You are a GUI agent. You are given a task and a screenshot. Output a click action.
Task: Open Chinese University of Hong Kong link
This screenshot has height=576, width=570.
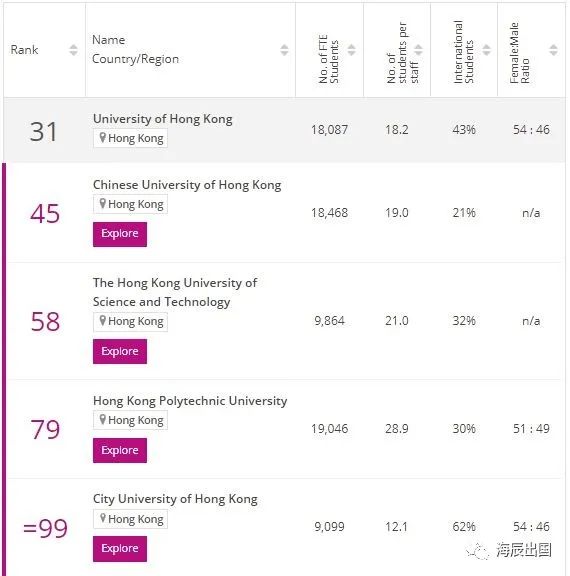click(187, 185)
